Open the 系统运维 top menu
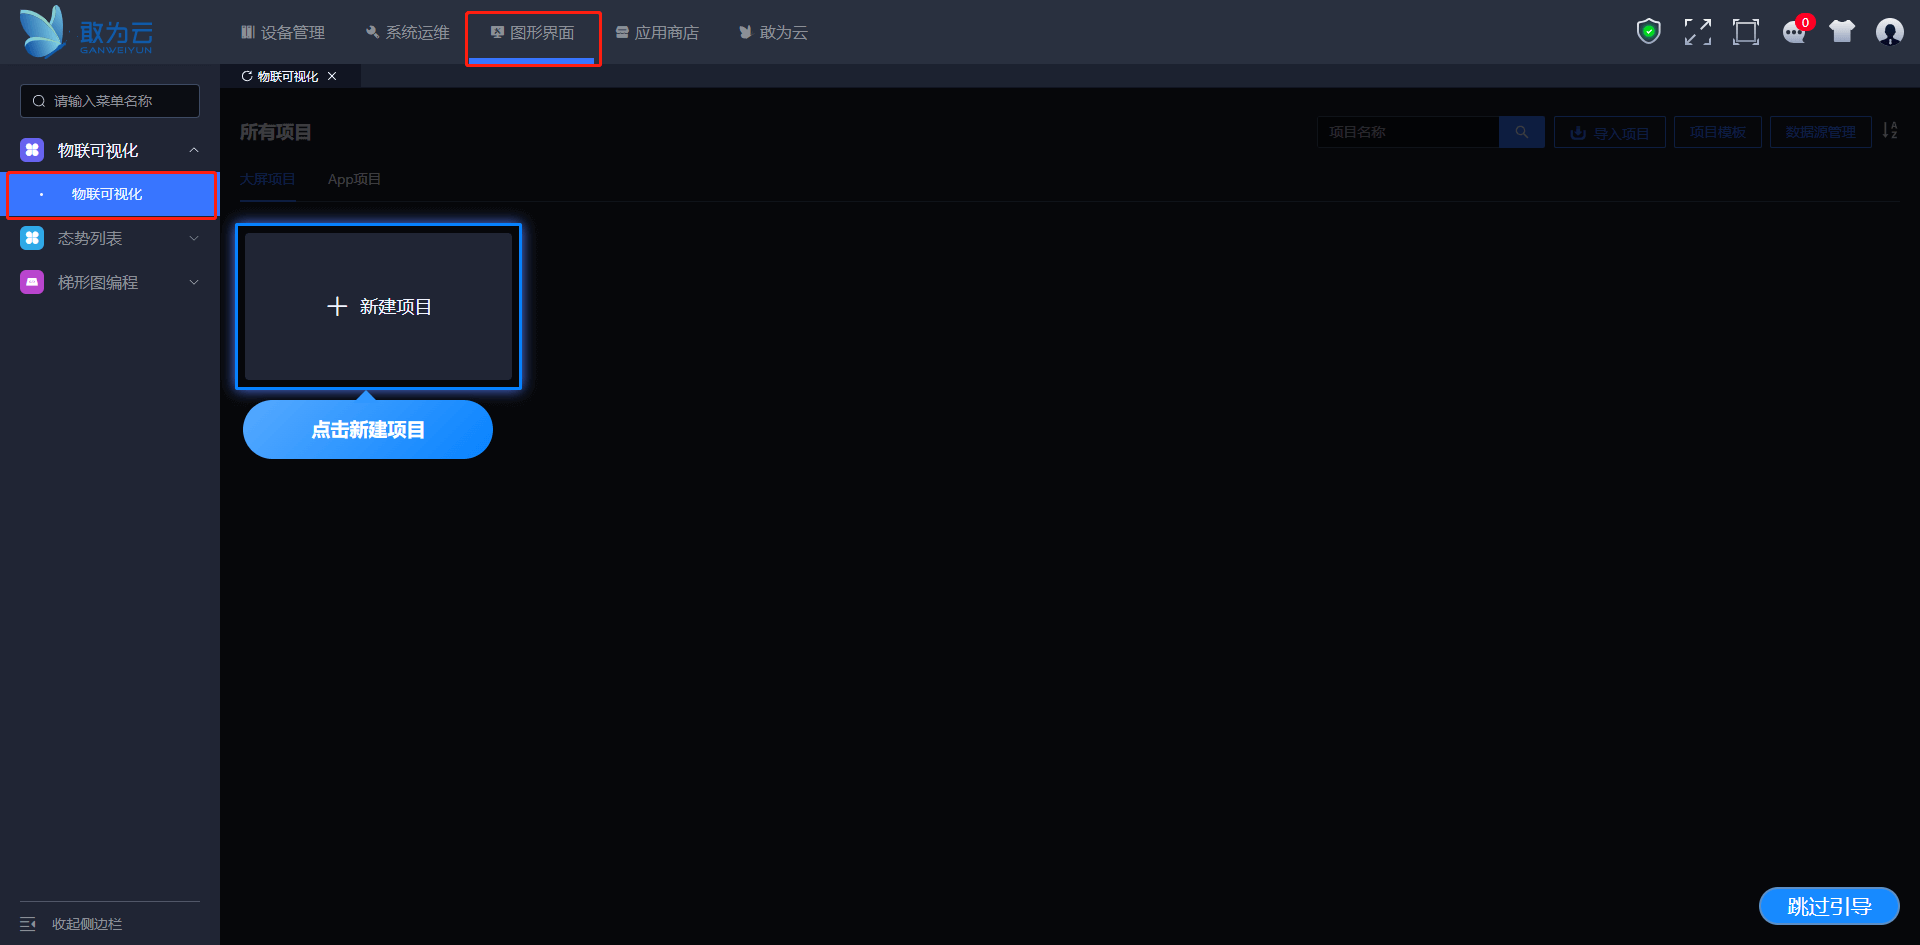The image size is (1920, 945). click(x=407, y=33)
